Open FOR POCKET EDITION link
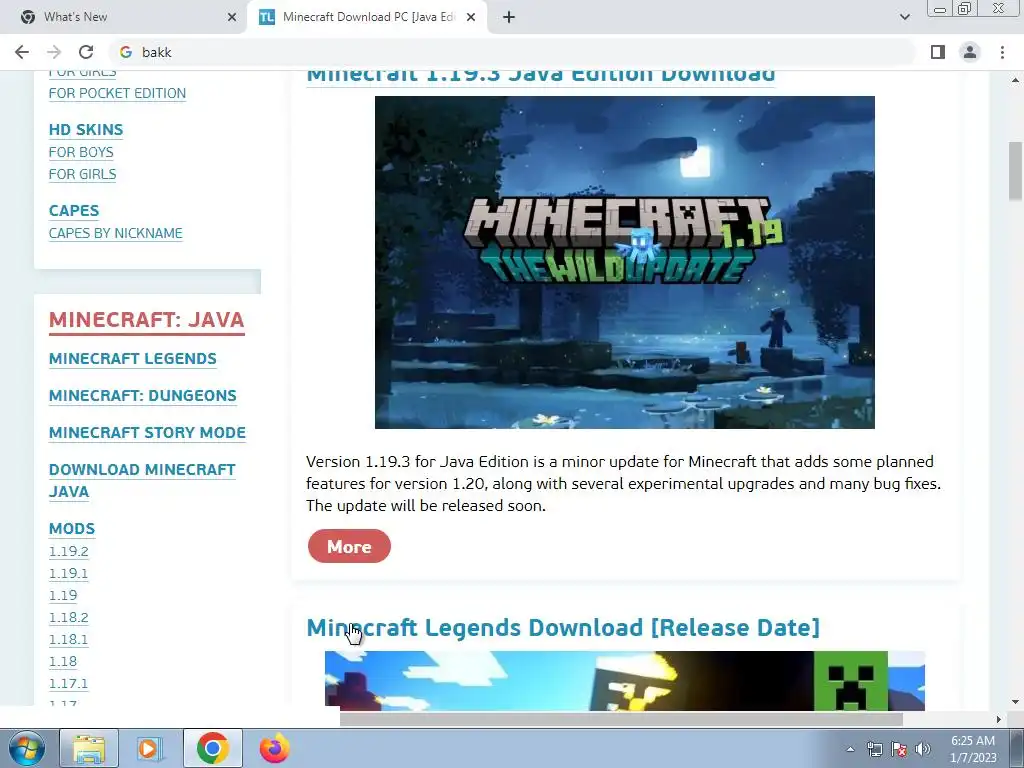Image resolution: width=1024 pixels, height=768 pixels. 117,93
